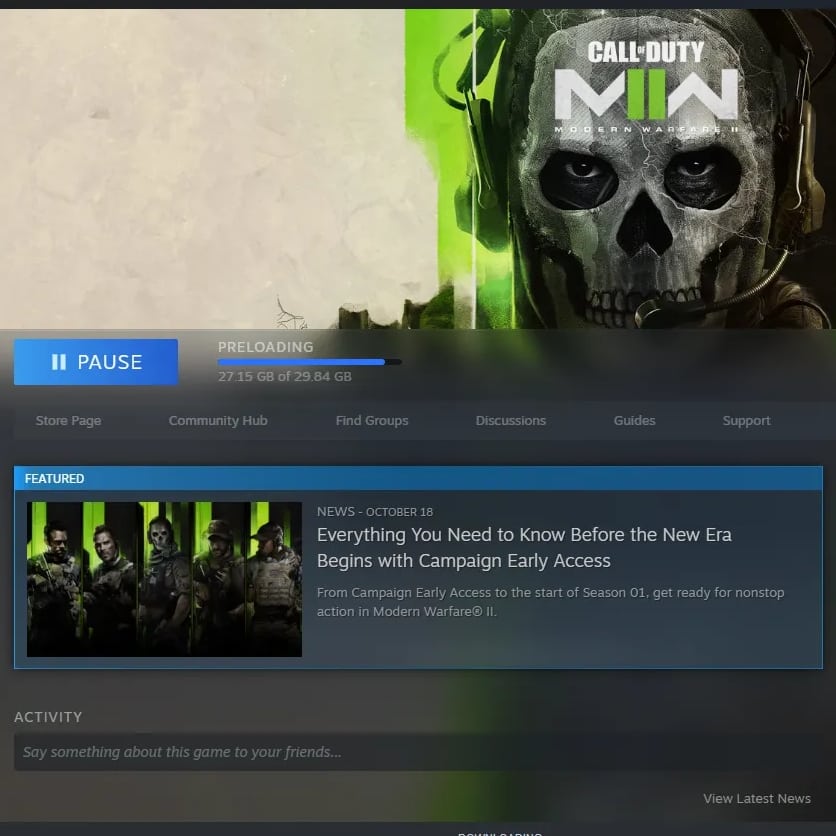Screen dimensions: 836x836
Task: Open the Store Page tab
Action: point(68,421)
